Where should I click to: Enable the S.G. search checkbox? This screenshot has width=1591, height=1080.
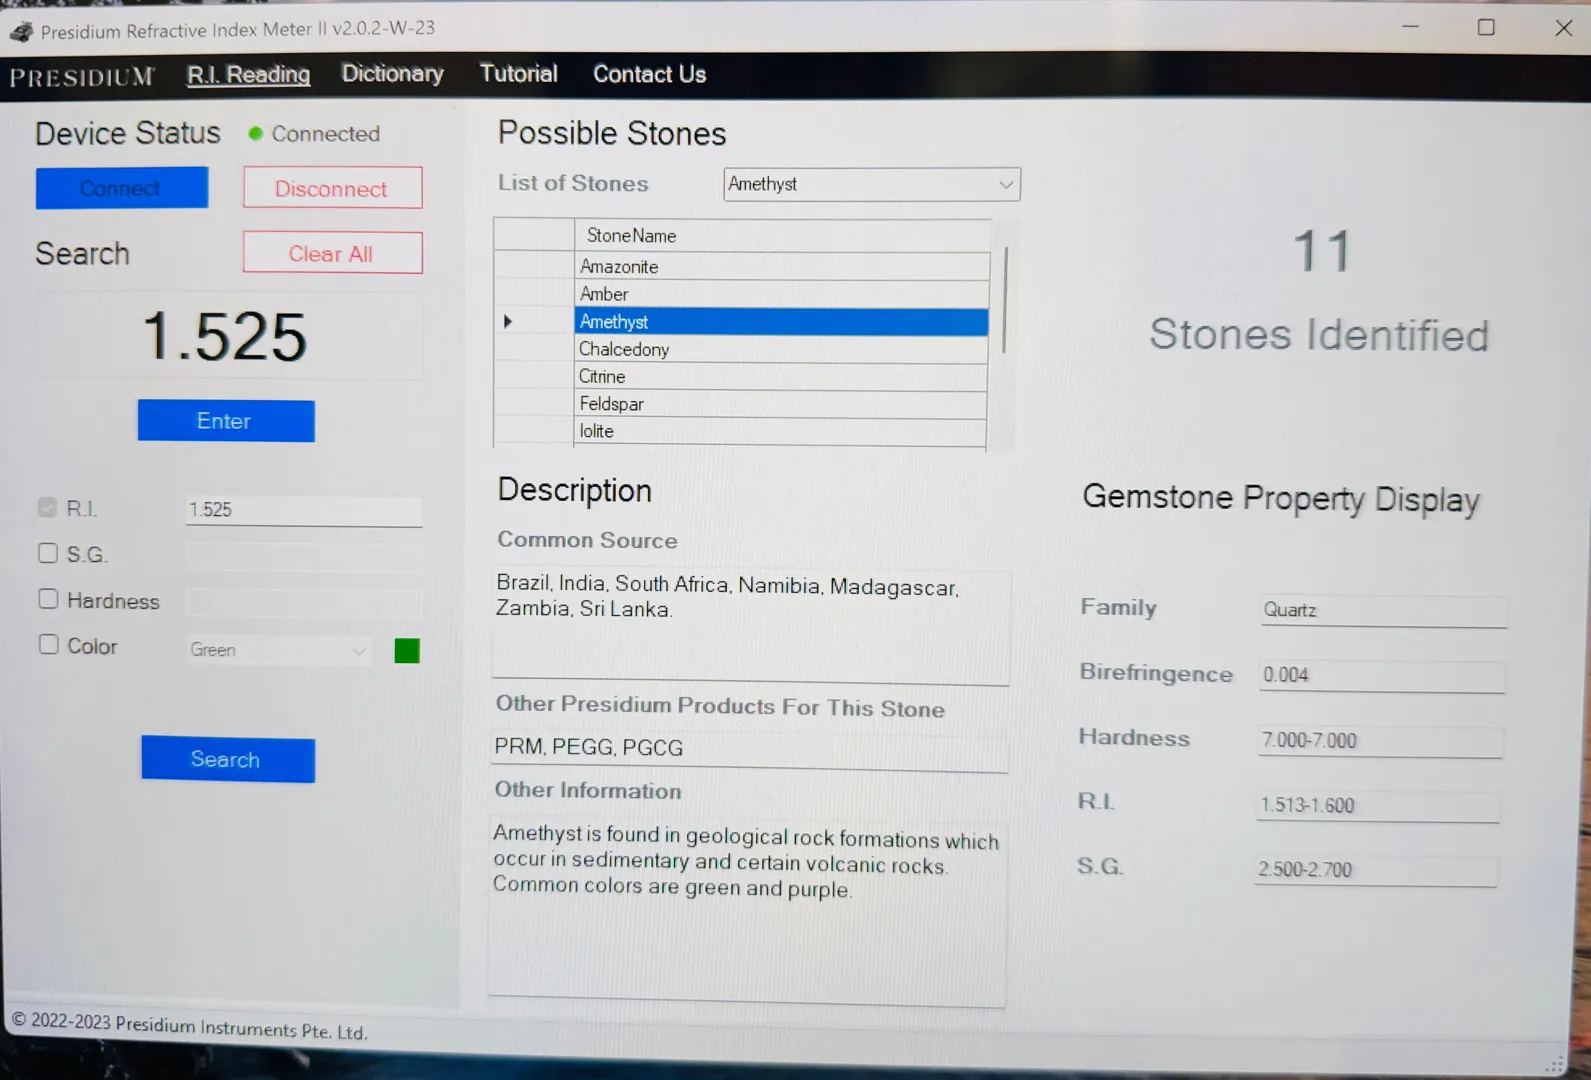click(x=48, y=553)
